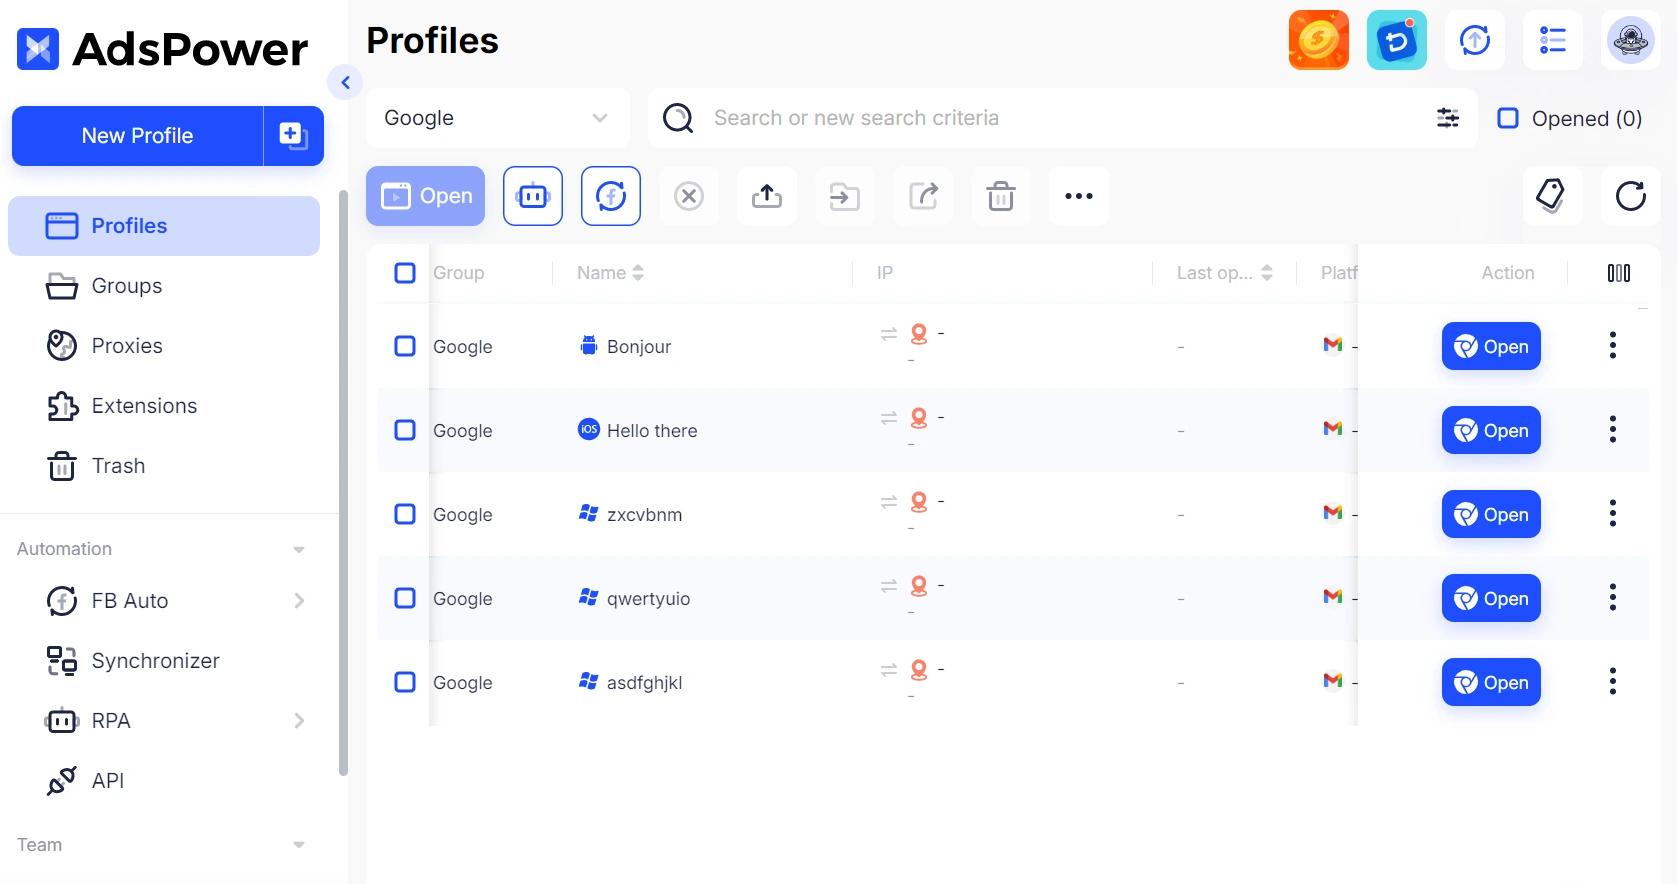
Task: Click the move to group arrow icon
Action: [845, 196]
